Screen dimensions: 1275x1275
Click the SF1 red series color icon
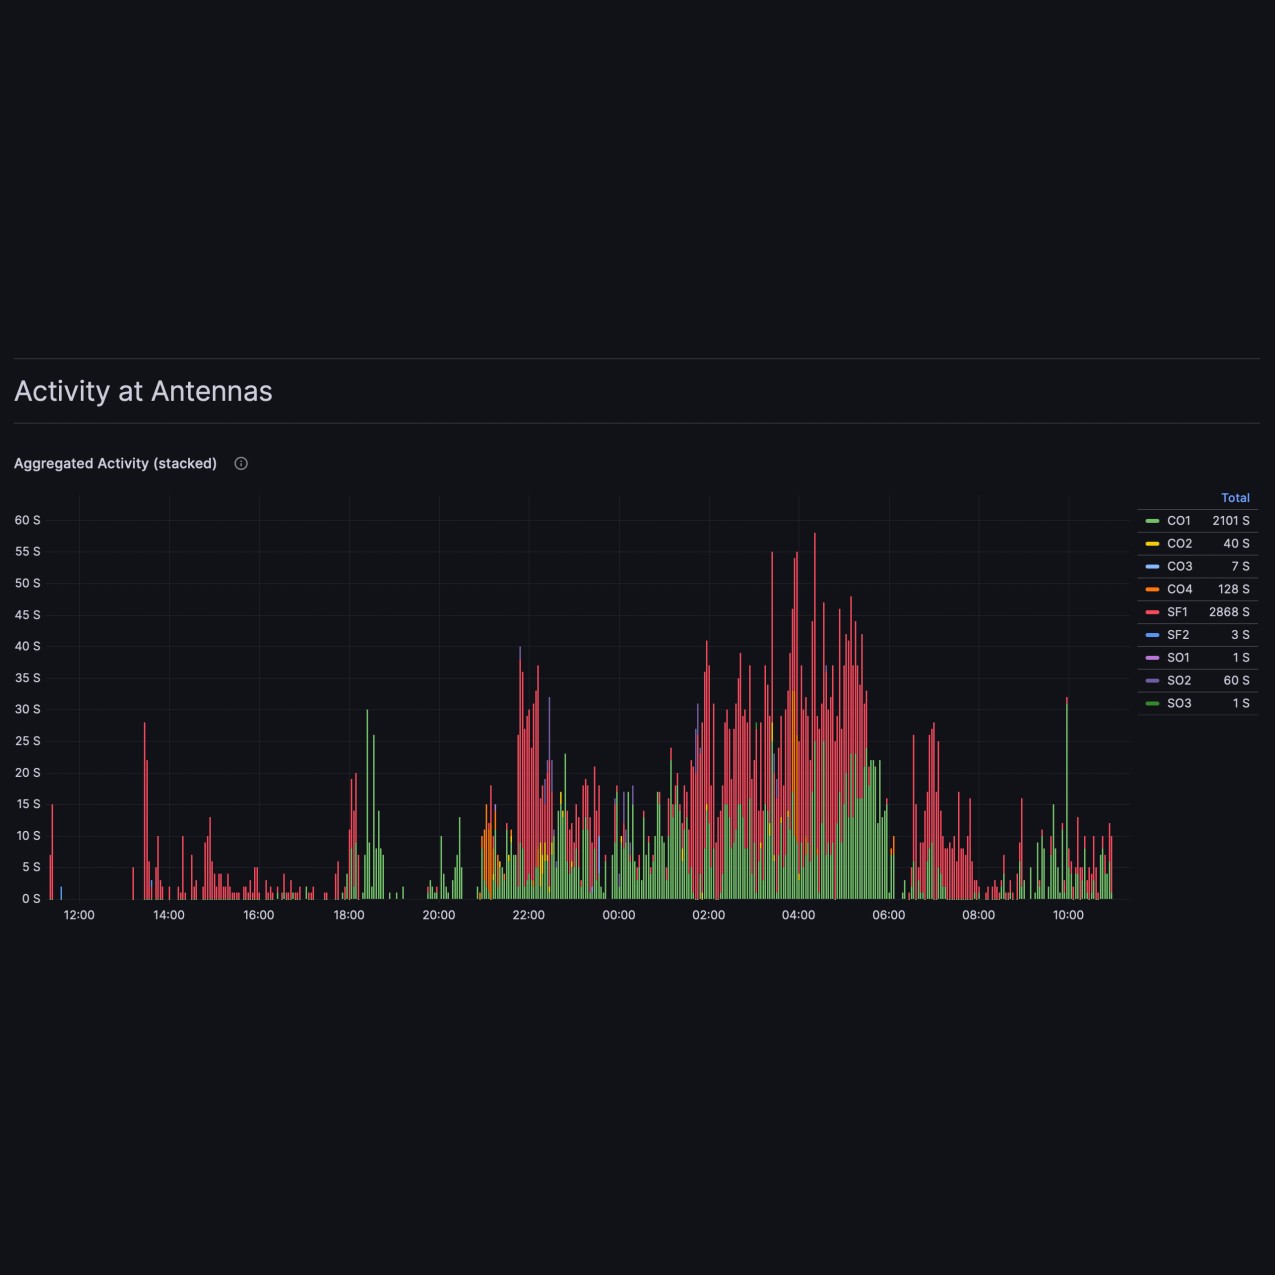point(1152,612)
